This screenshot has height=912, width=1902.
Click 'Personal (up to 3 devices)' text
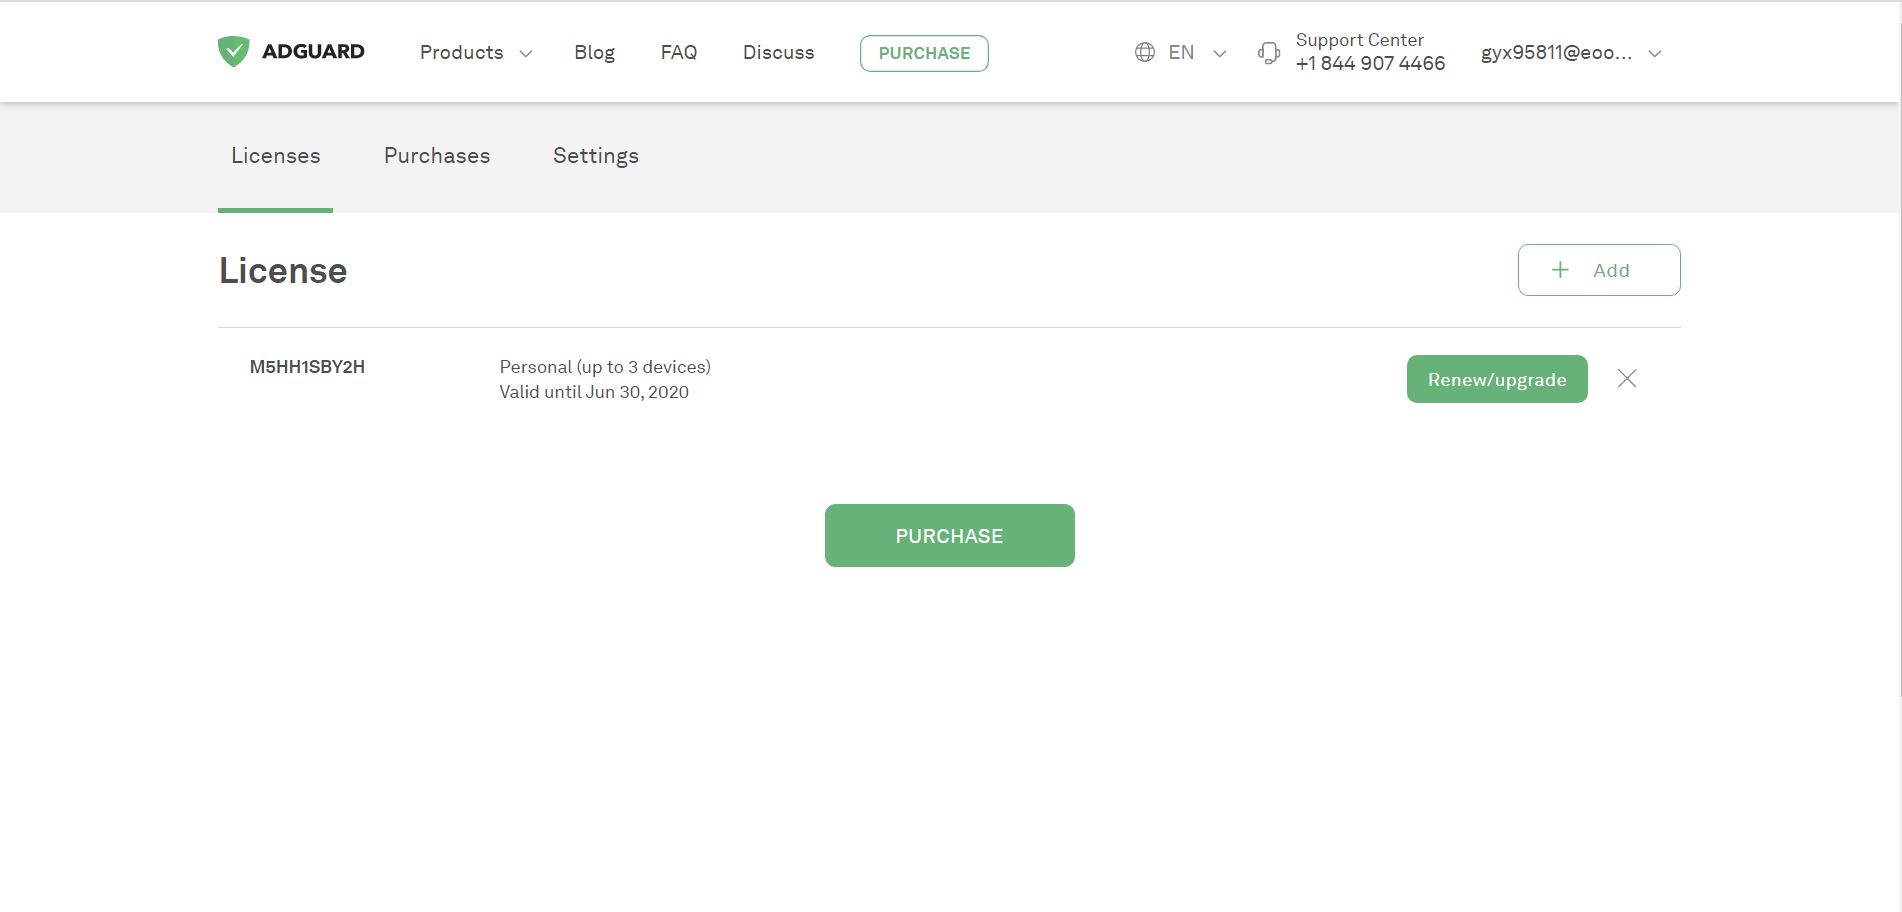pos(605,367)
